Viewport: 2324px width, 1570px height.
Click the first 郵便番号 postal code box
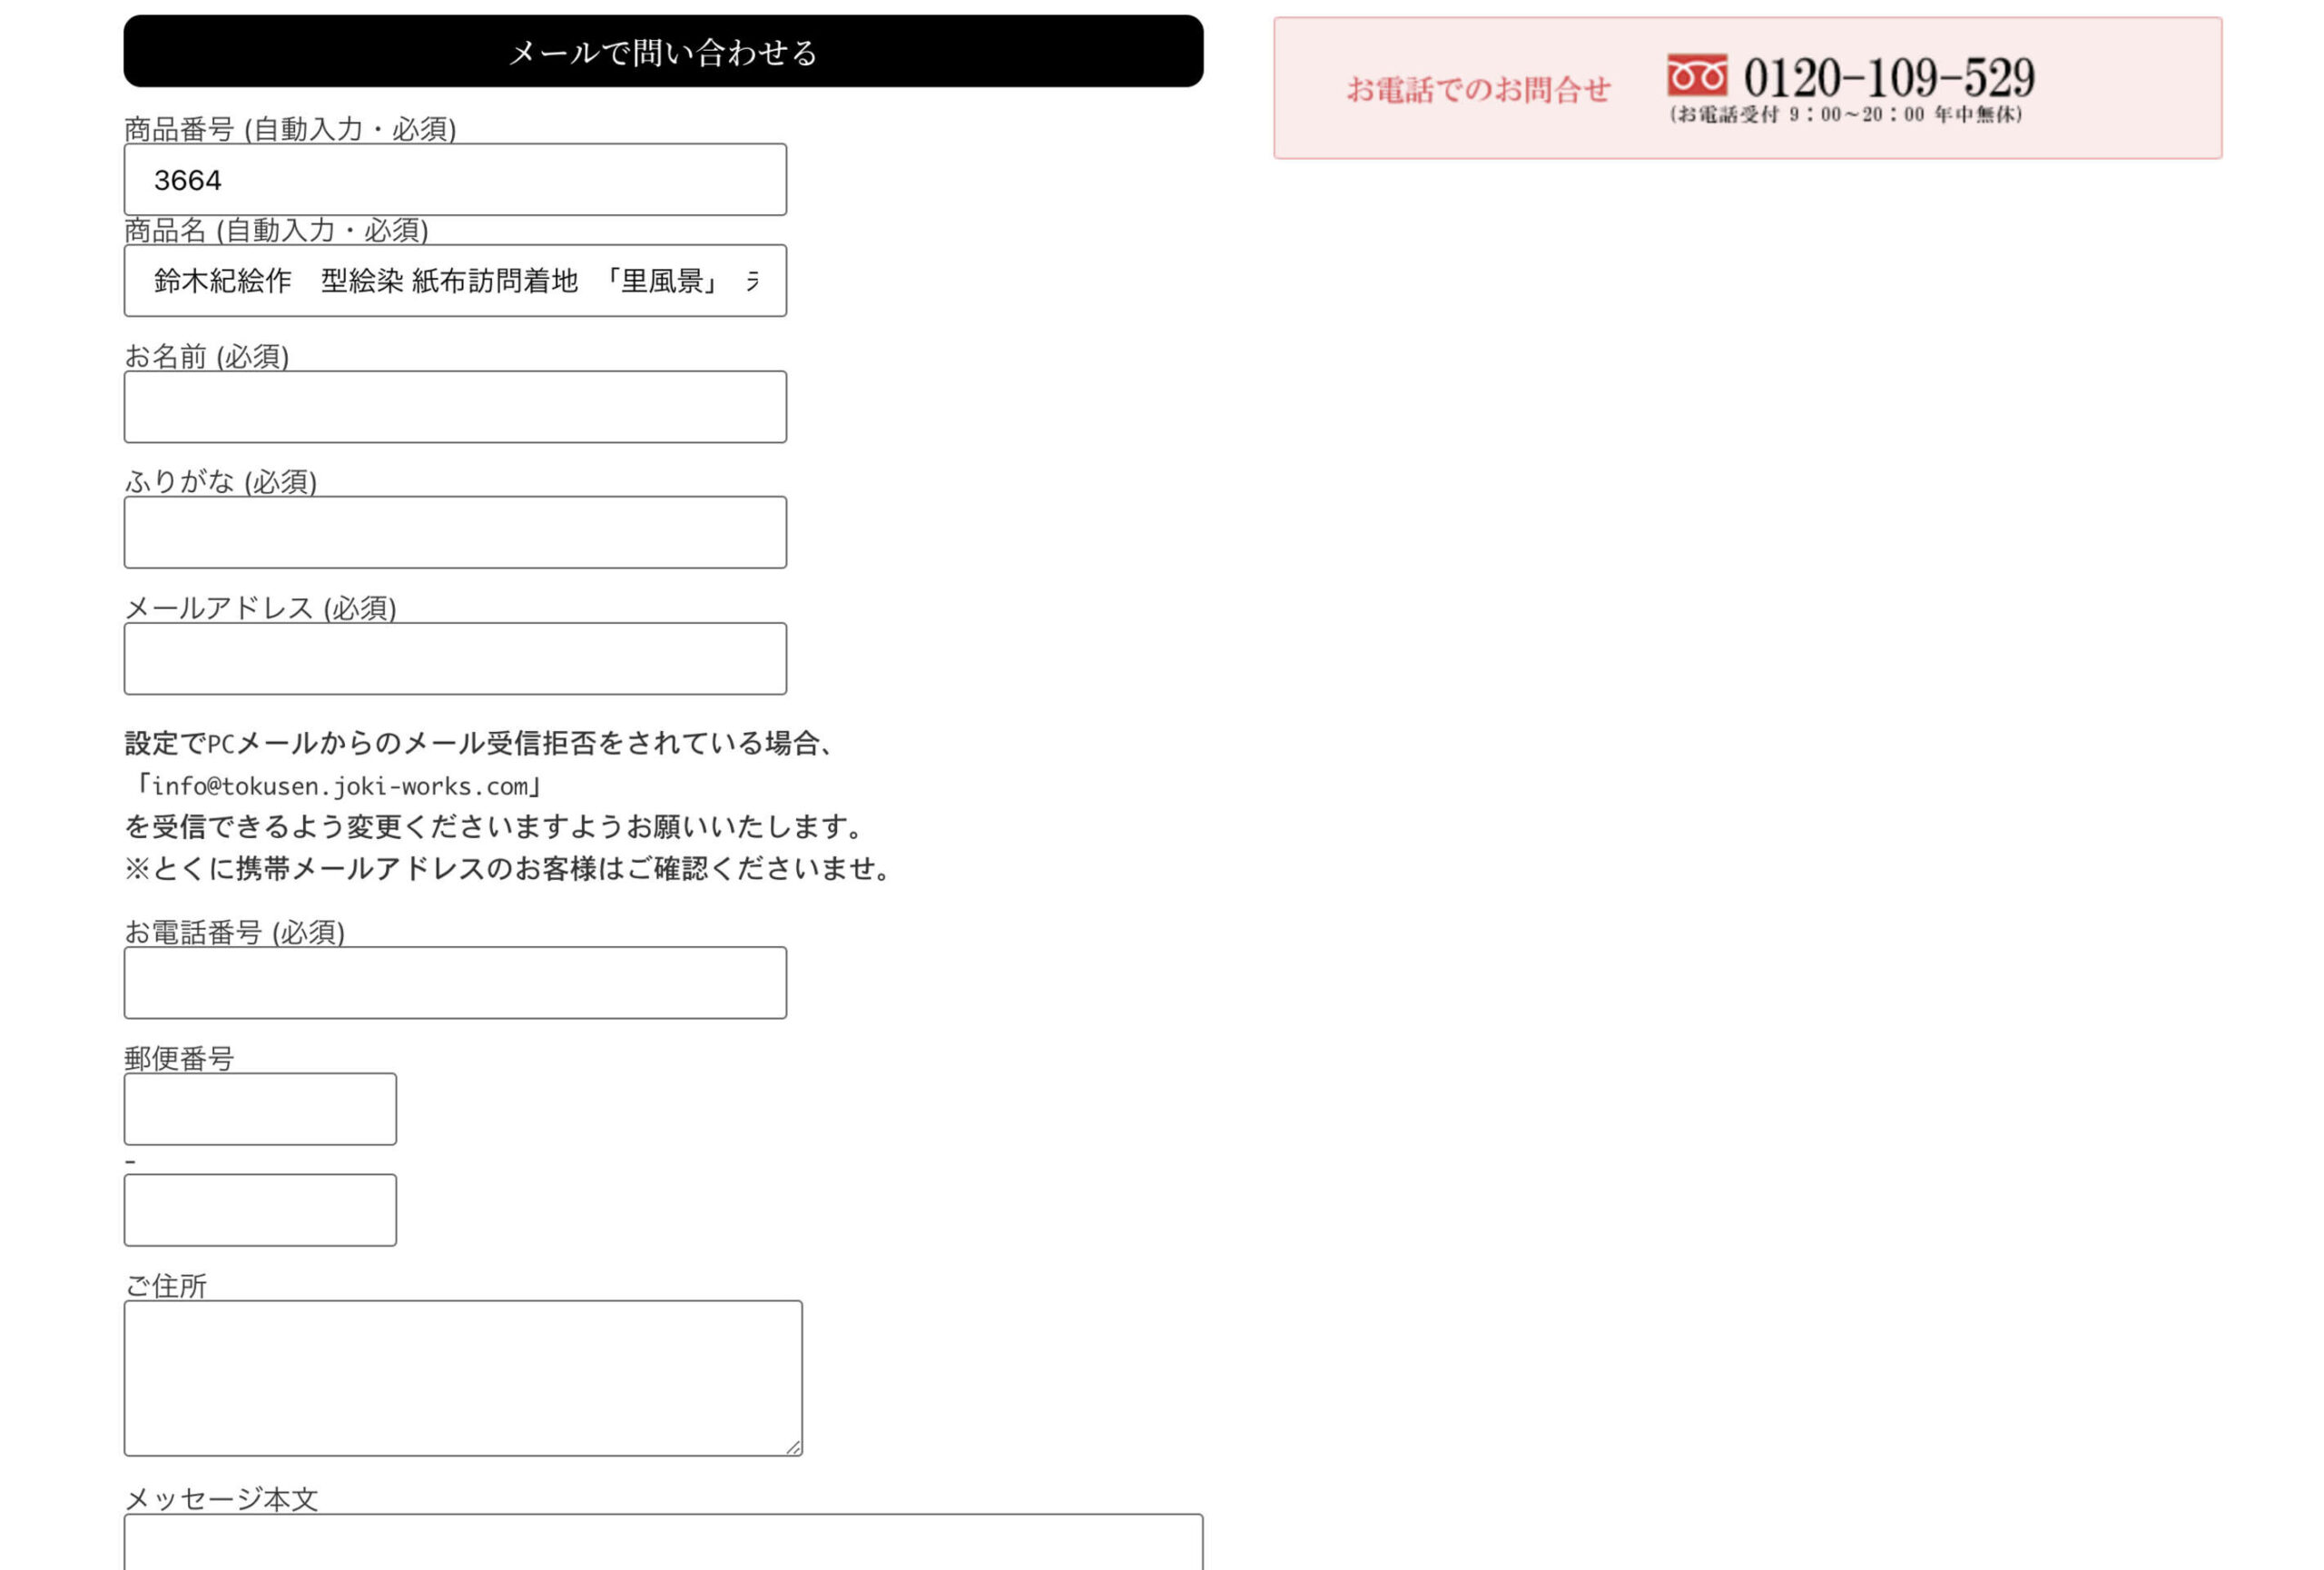(x=259, y=1109)
